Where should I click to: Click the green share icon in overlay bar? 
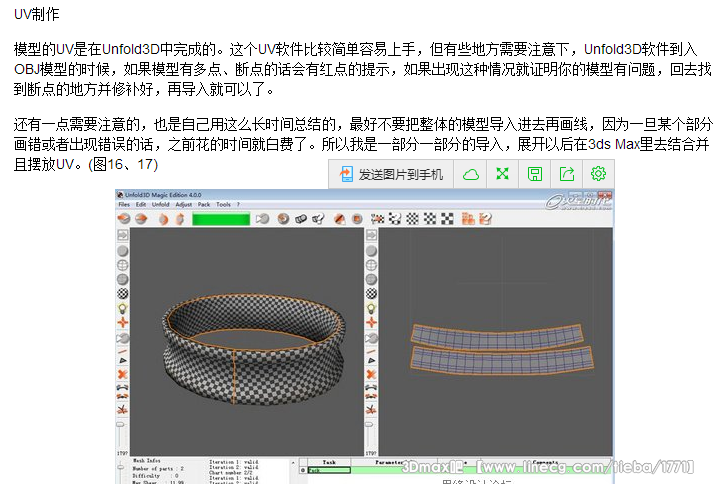pos(567,174)
